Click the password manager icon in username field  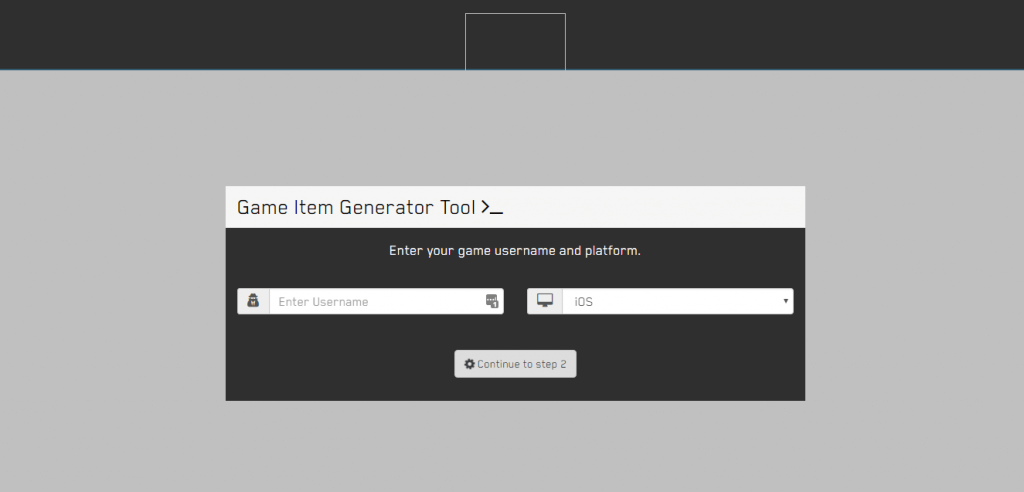pyautogui.click(x=492, y=301)
